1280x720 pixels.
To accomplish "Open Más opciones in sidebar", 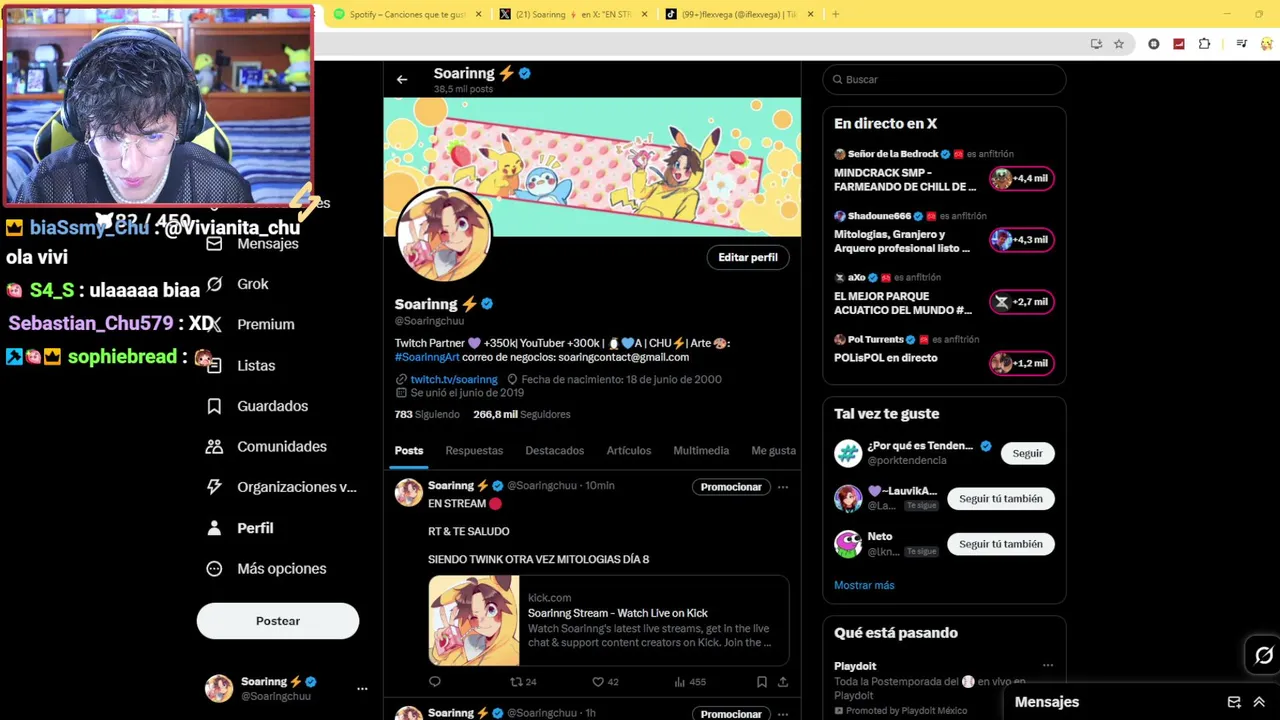I will pyautogui.click(x=267, y=569).
